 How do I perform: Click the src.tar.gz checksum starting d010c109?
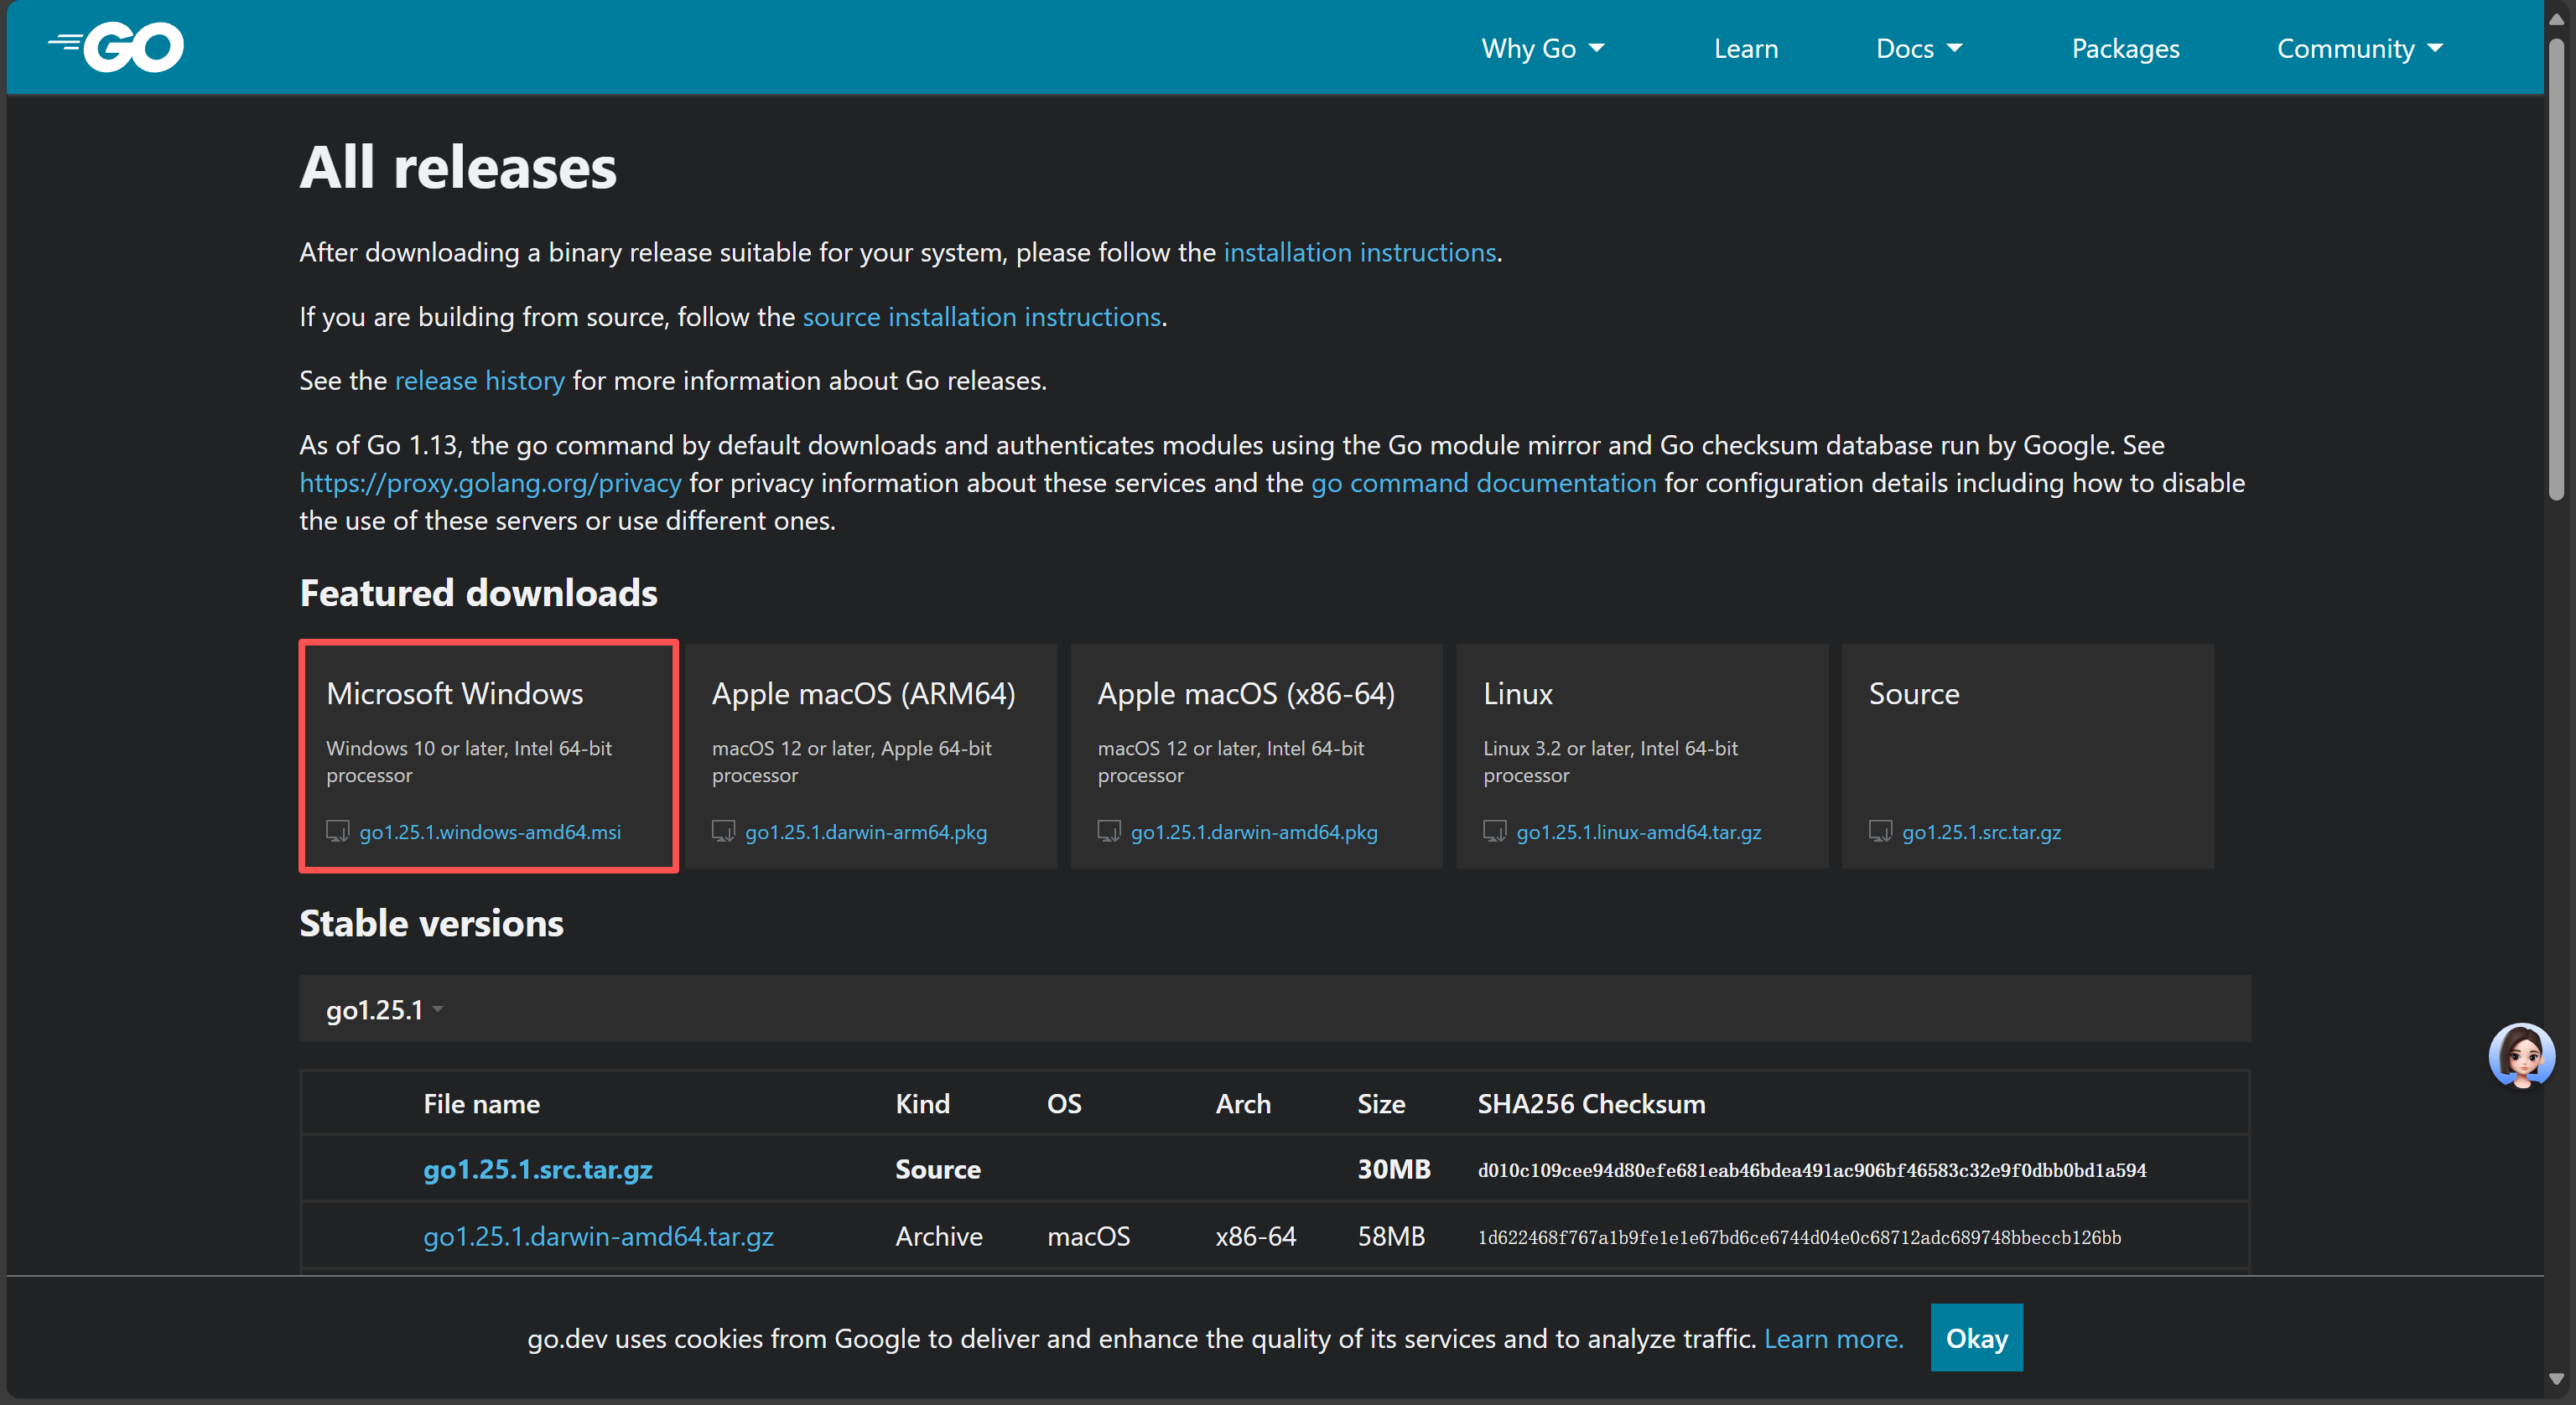click(x=1812, y=1170)
